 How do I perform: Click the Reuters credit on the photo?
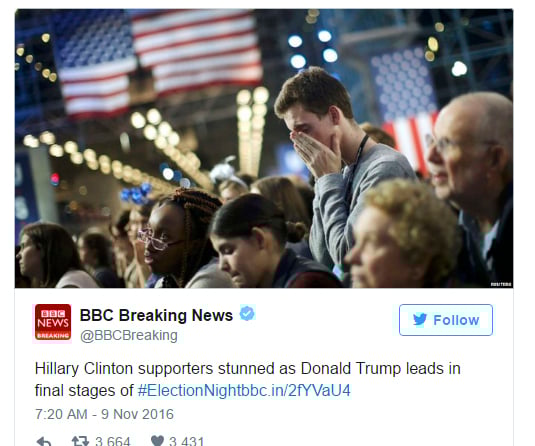(x=501, y=284)
